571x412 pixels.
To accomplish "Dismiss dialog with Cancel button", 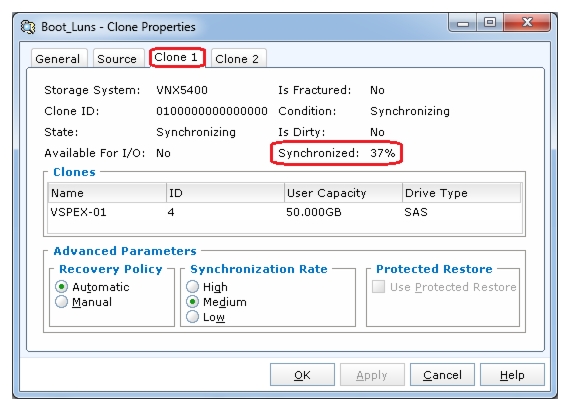I will 442,374.
